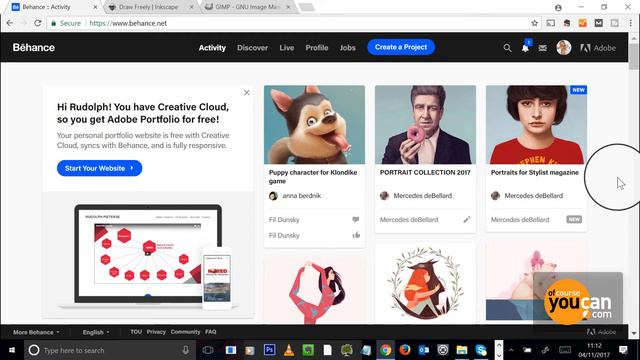Screen dimensions: 640x360
Task: Bookmark this page with the star icon
Action: (x=534, y=23)
